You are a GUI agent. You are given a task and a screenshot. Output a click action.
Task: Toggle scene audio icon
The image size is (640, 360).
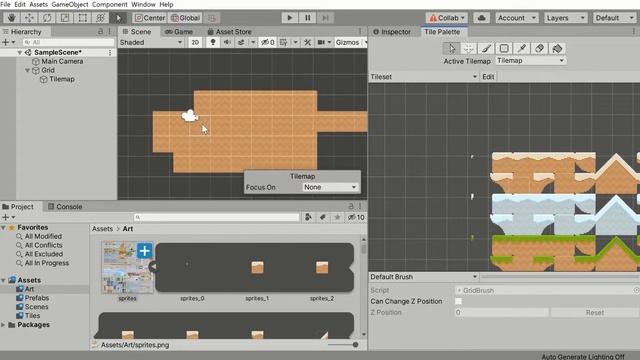coord(227,42)
